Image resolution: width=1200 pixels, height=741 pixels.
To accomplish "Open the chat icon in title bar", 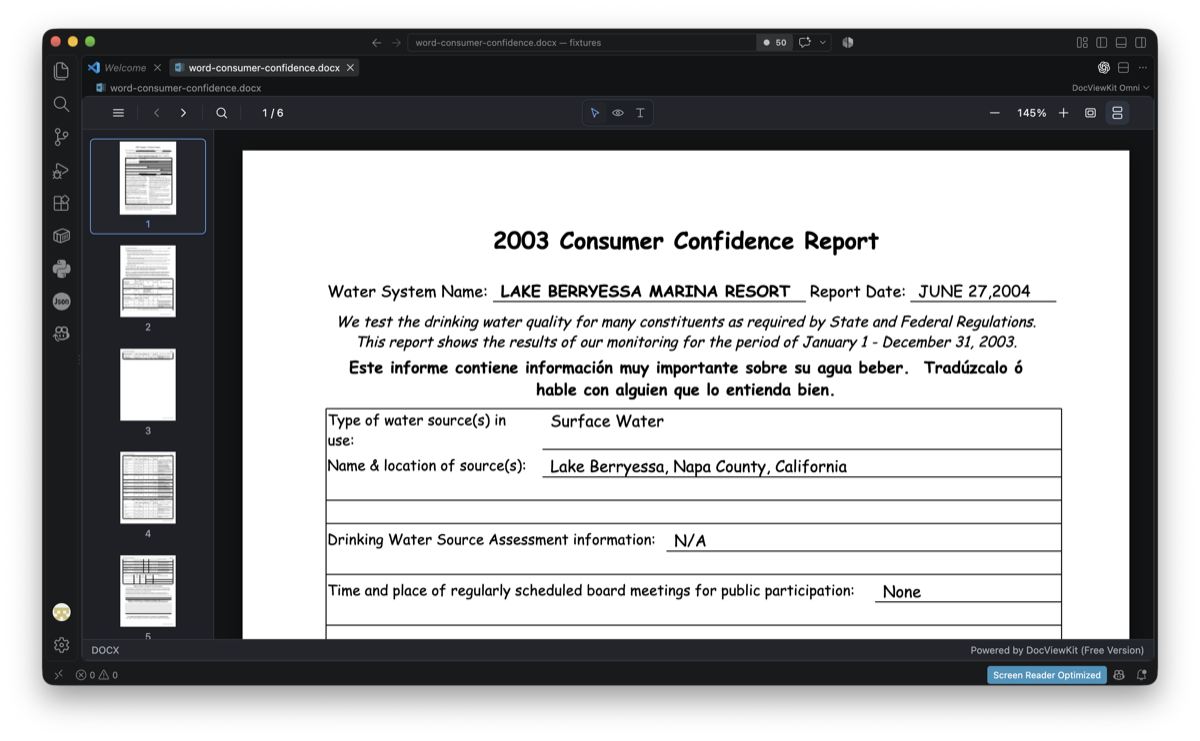I will pos(805,42).
